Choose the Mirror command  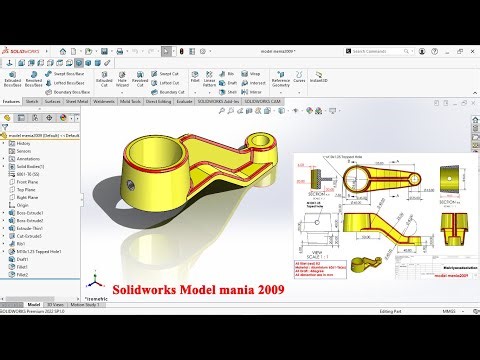click(251, 92)
